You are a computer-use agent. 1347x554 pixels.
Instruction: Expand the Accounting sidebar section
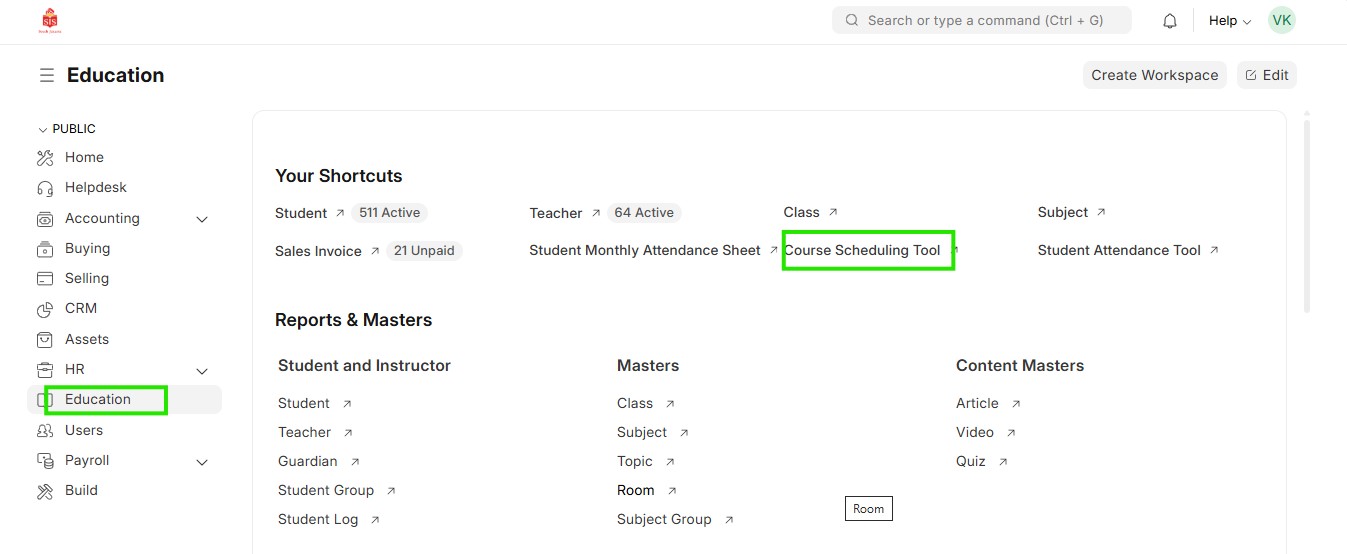pyautogui.click(x=202, y=219)
